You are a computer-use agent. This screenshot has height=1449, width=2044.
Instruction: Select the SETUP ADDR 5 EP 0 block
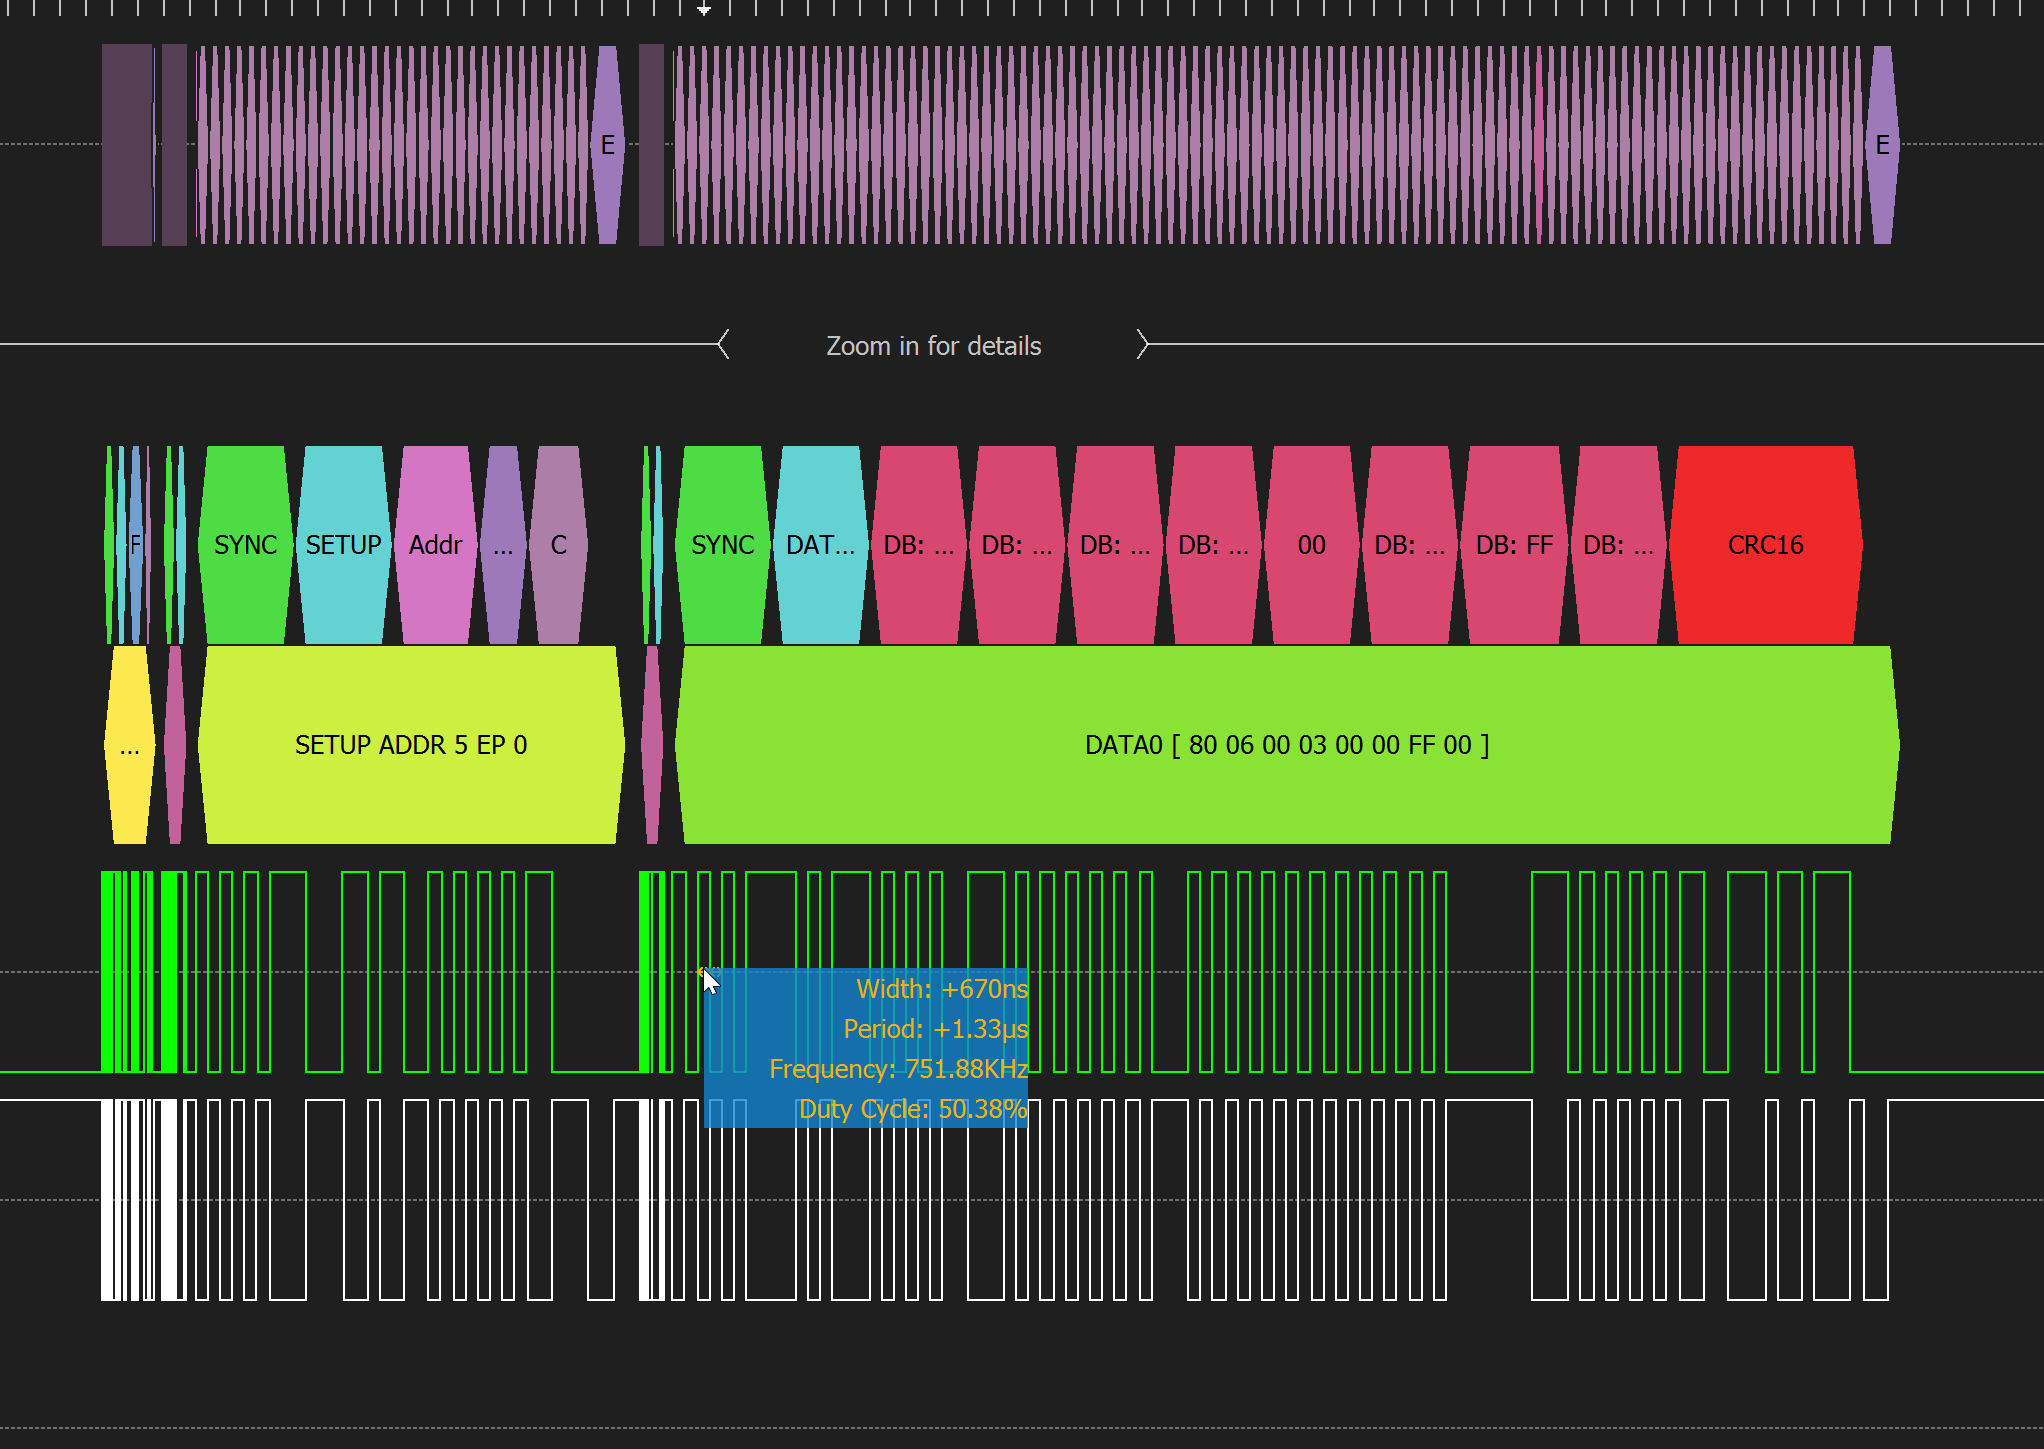tap(411, 745)
